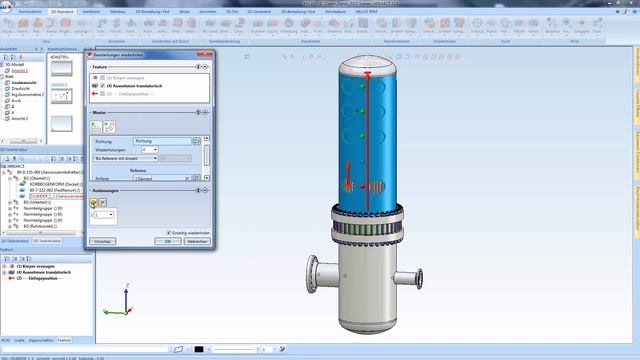The image size is (640, 360).
Task: Click the red arrow icon of Einfügeposition in dialog
Action: (95, 94)
